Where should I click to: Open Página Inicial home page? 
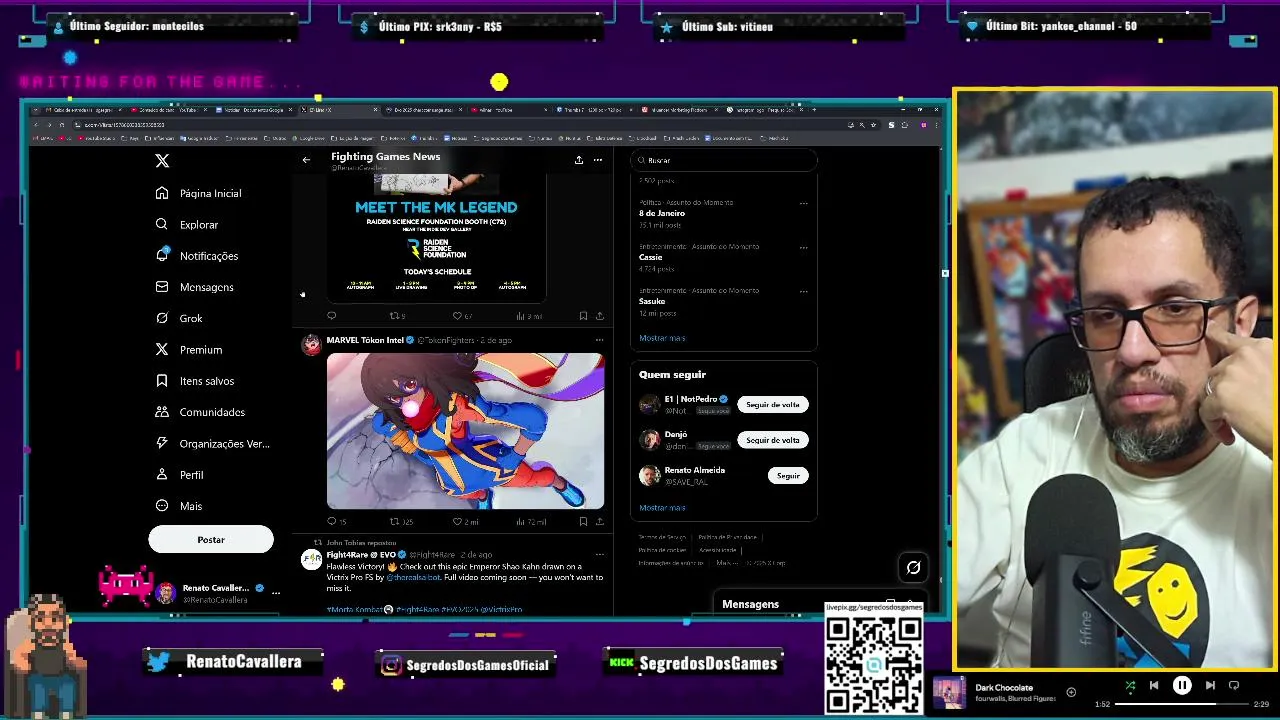click(199, 193)
